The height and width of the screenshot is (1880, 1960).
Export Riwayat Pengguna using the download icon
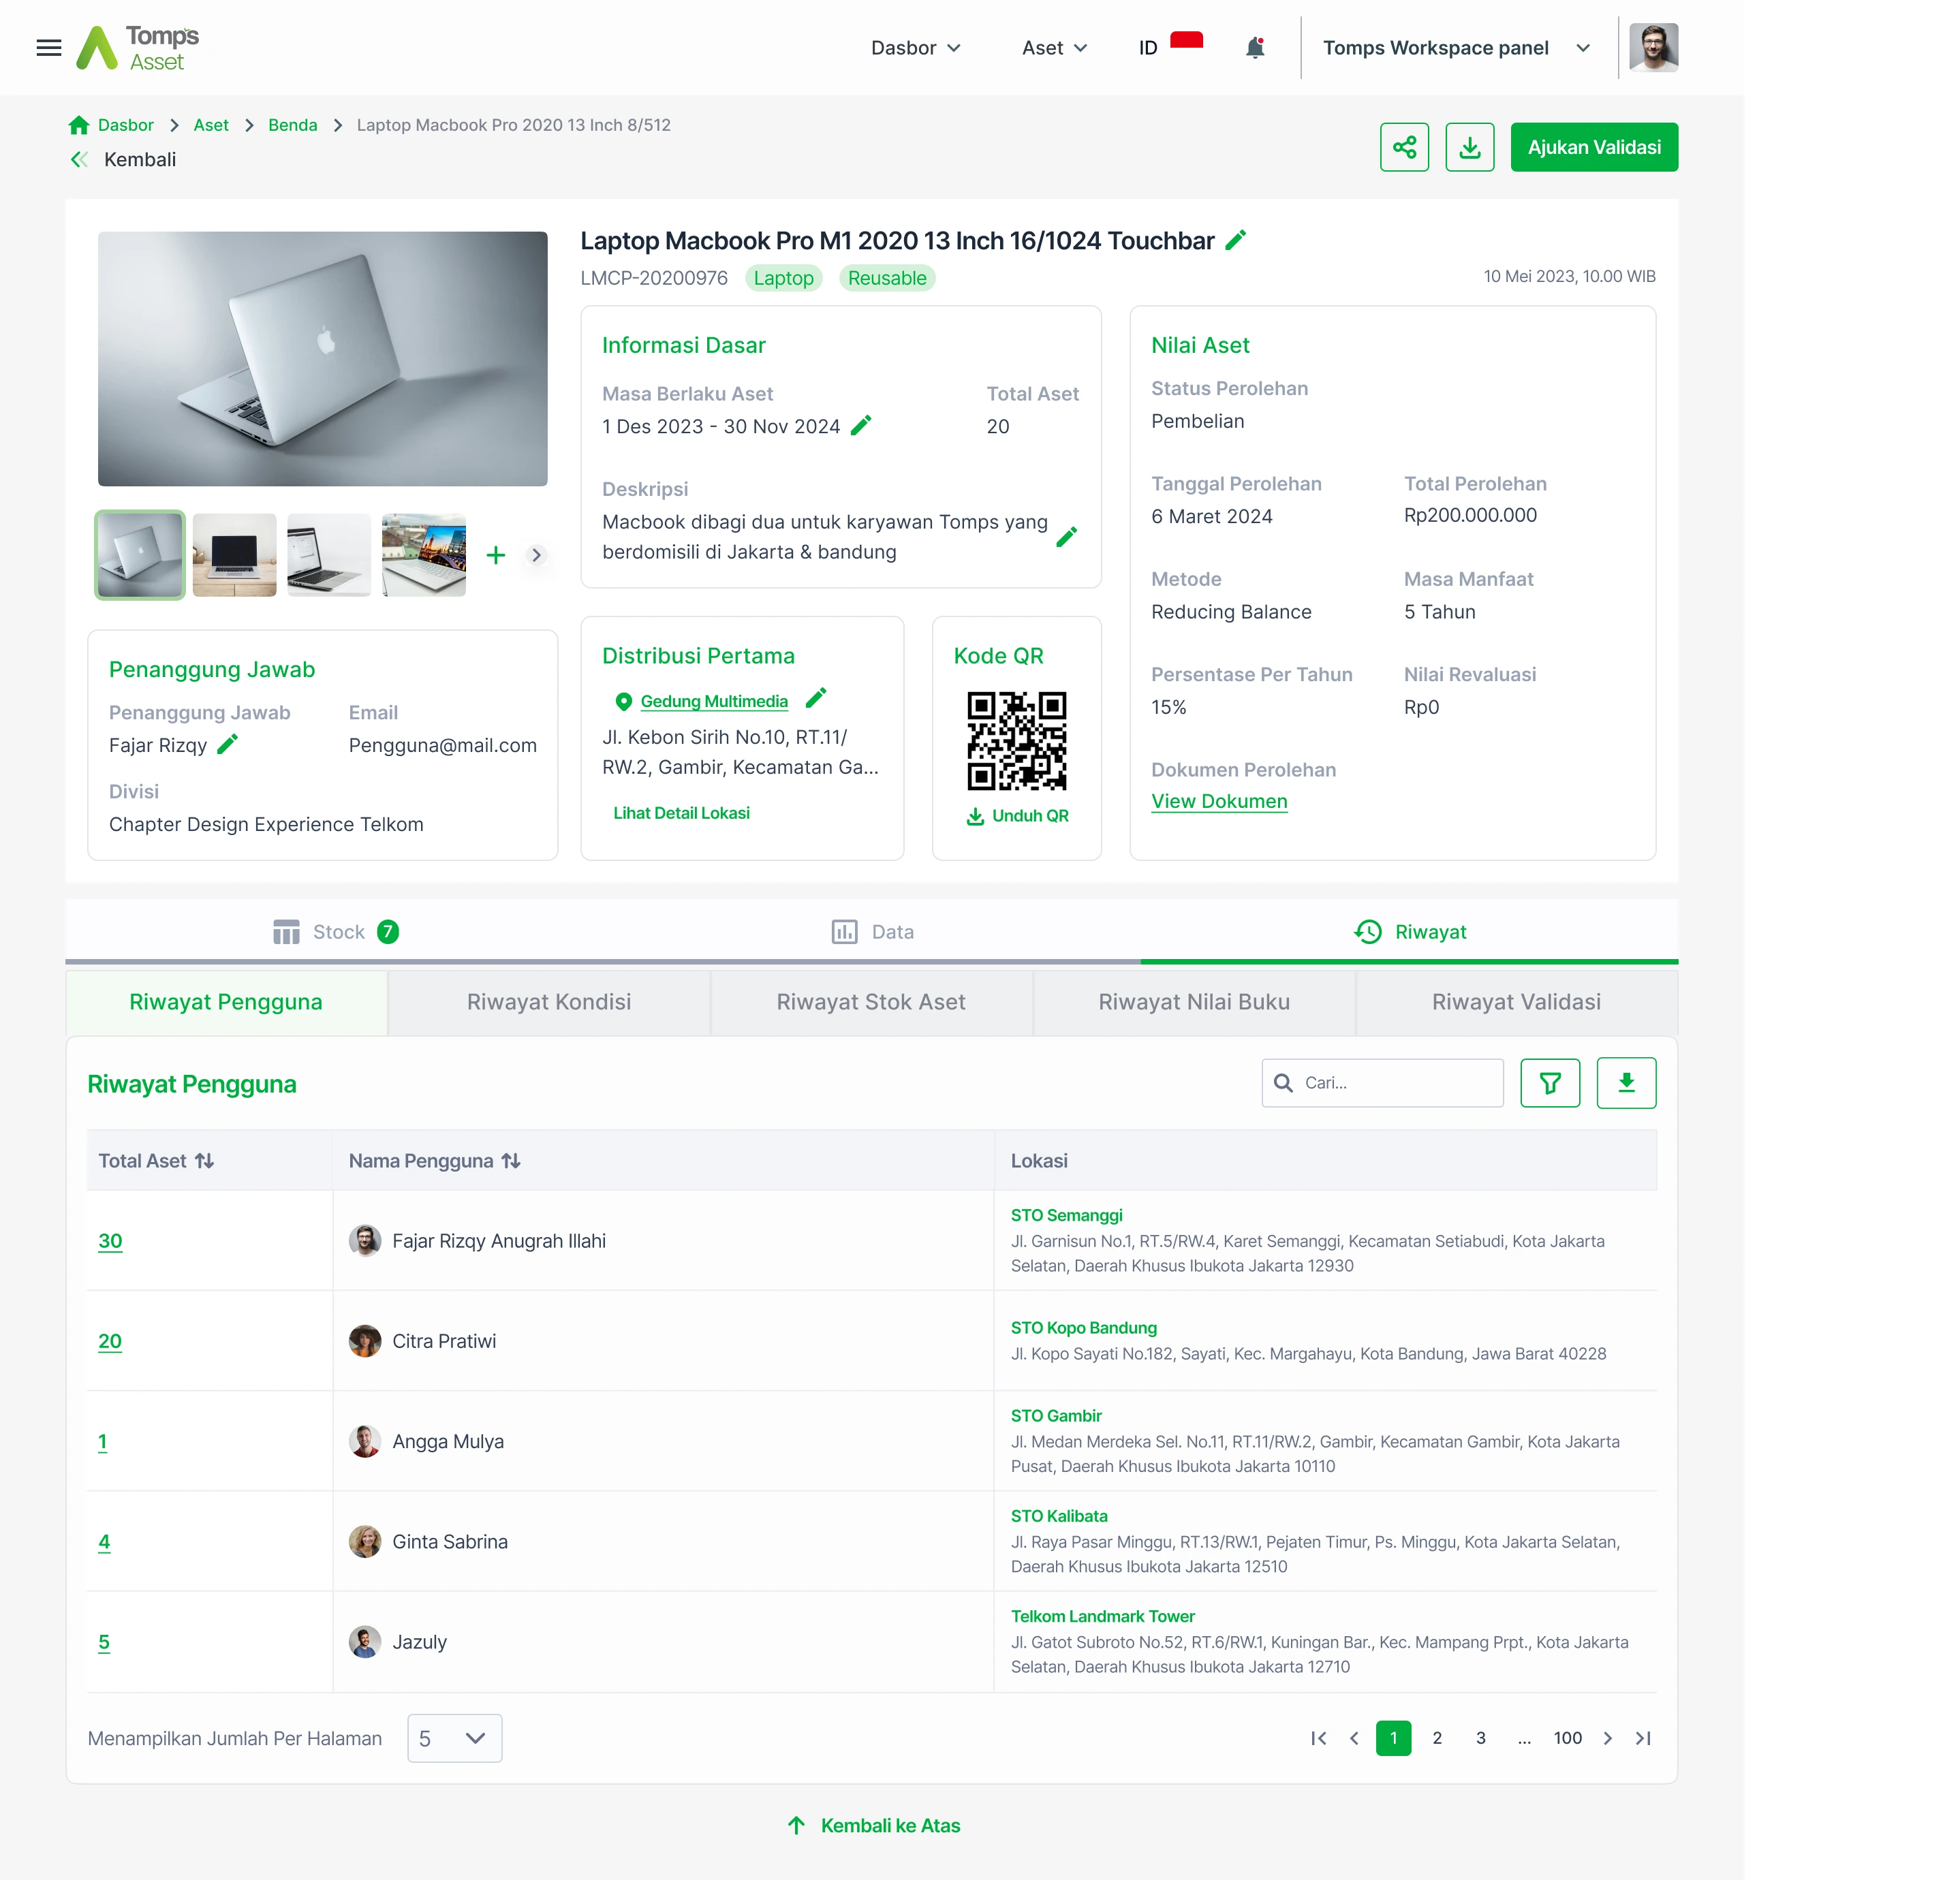pos(1626,1082)
